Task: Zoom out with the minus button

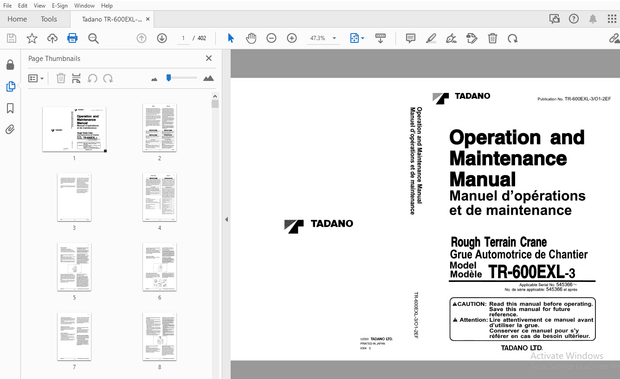Action: [271, 38]
